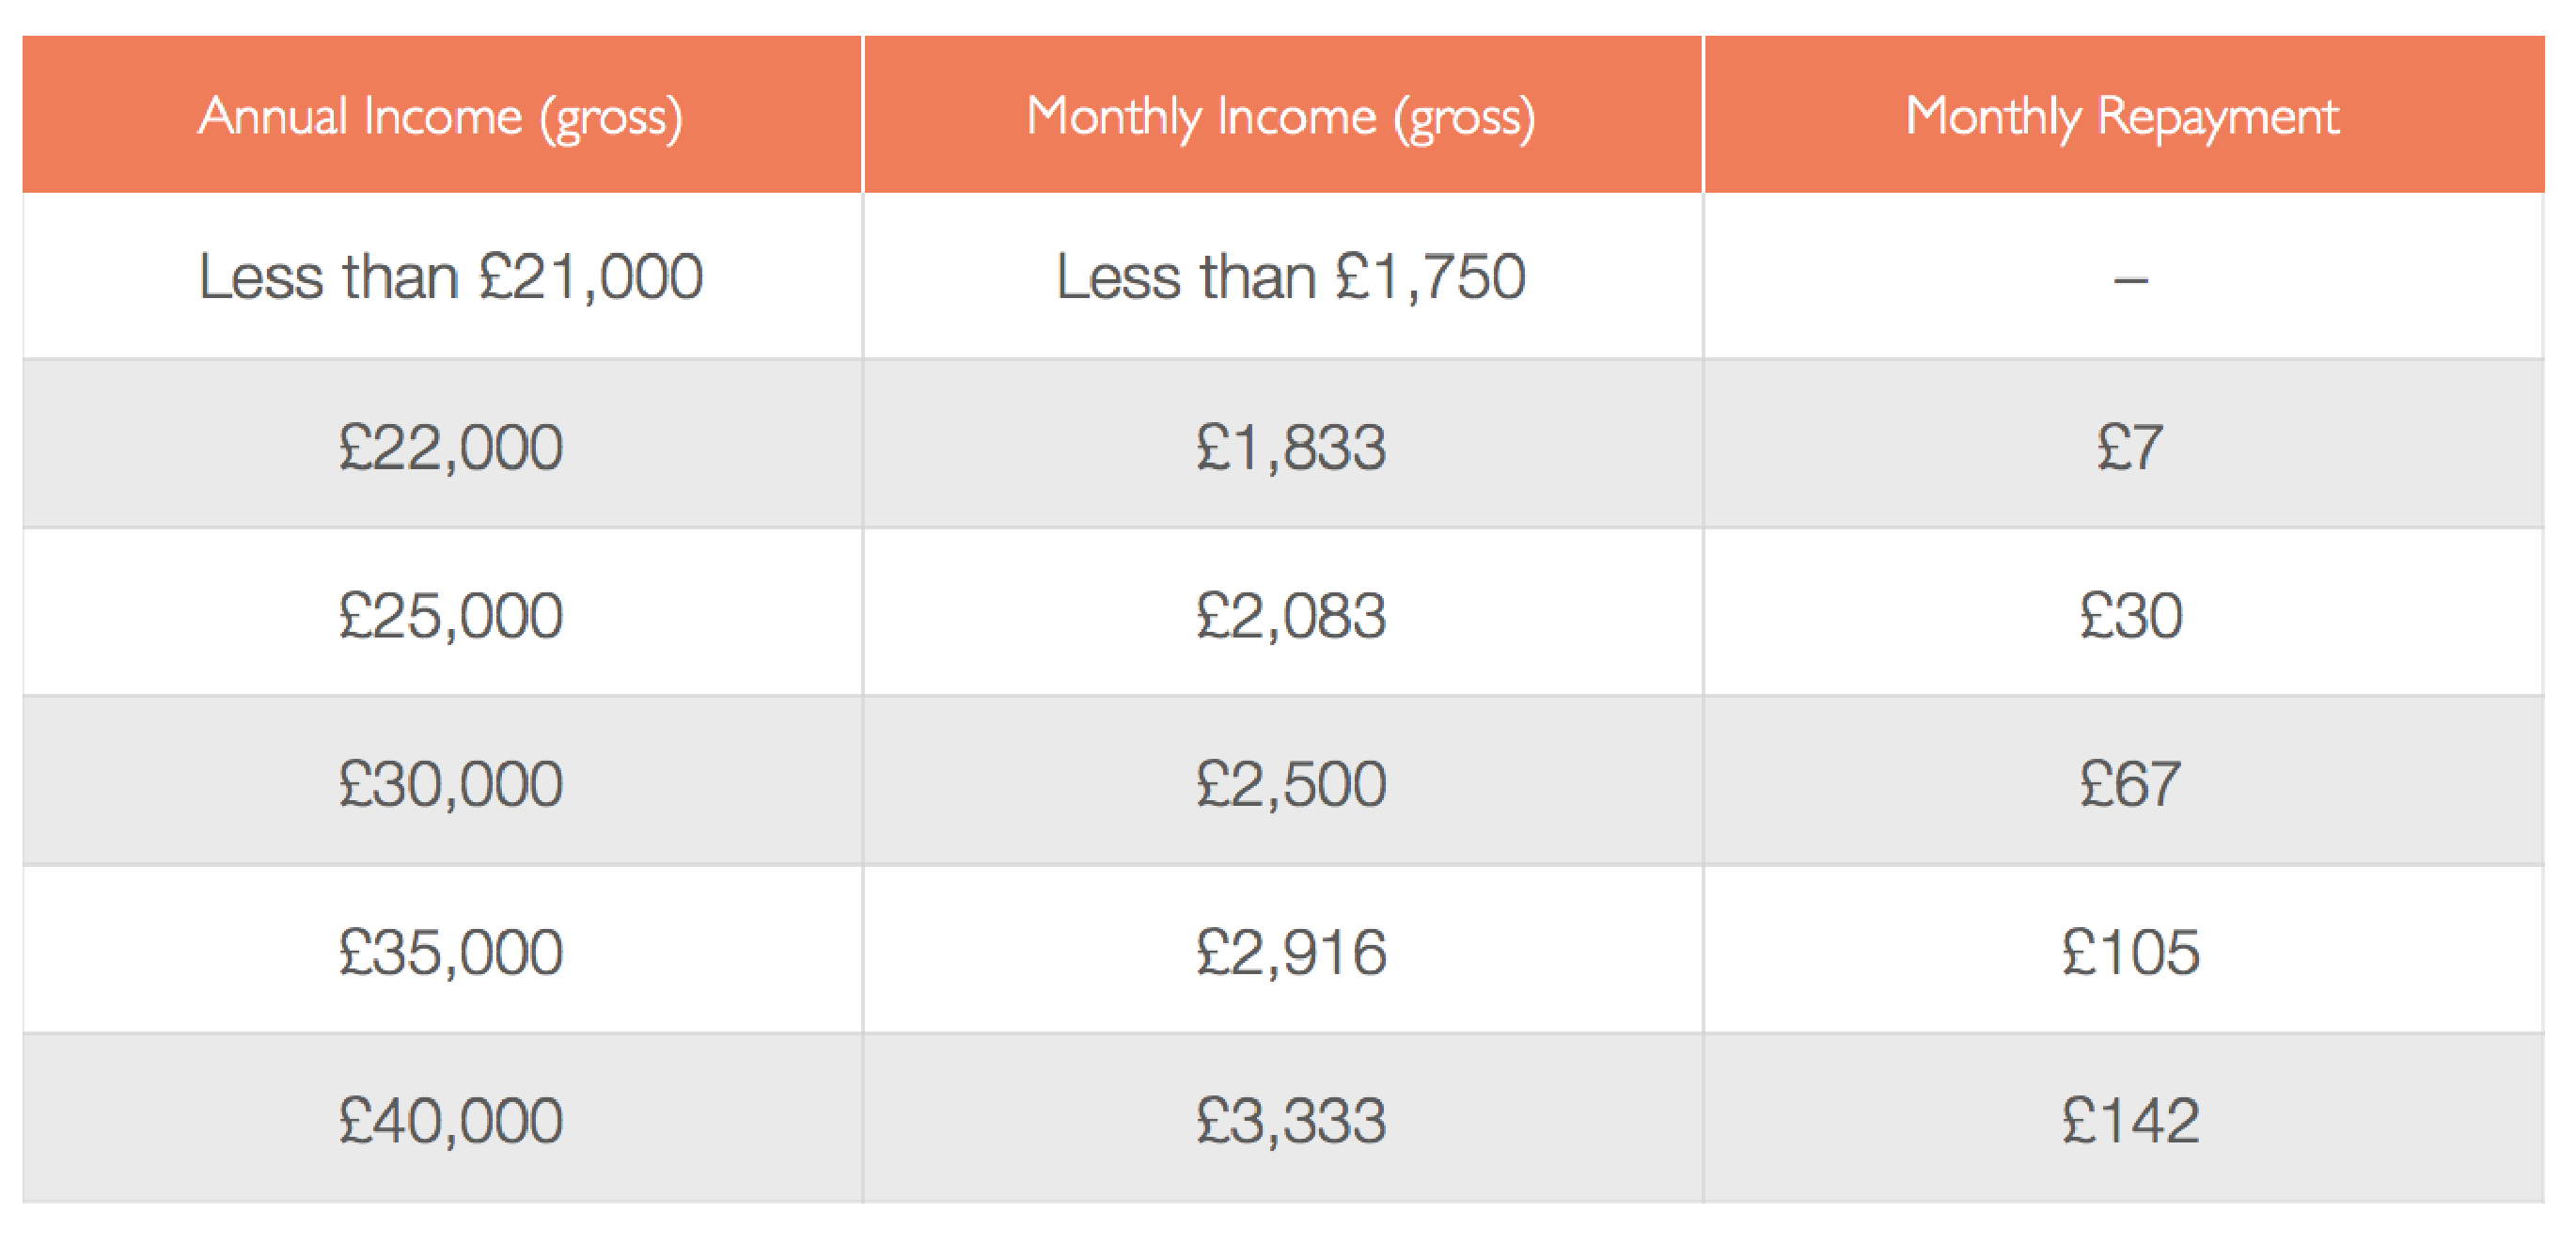Select the £67 repayment value
Viewport: 2576px width, 1244px height.
pyautogui.click(x=2130, y=782)
